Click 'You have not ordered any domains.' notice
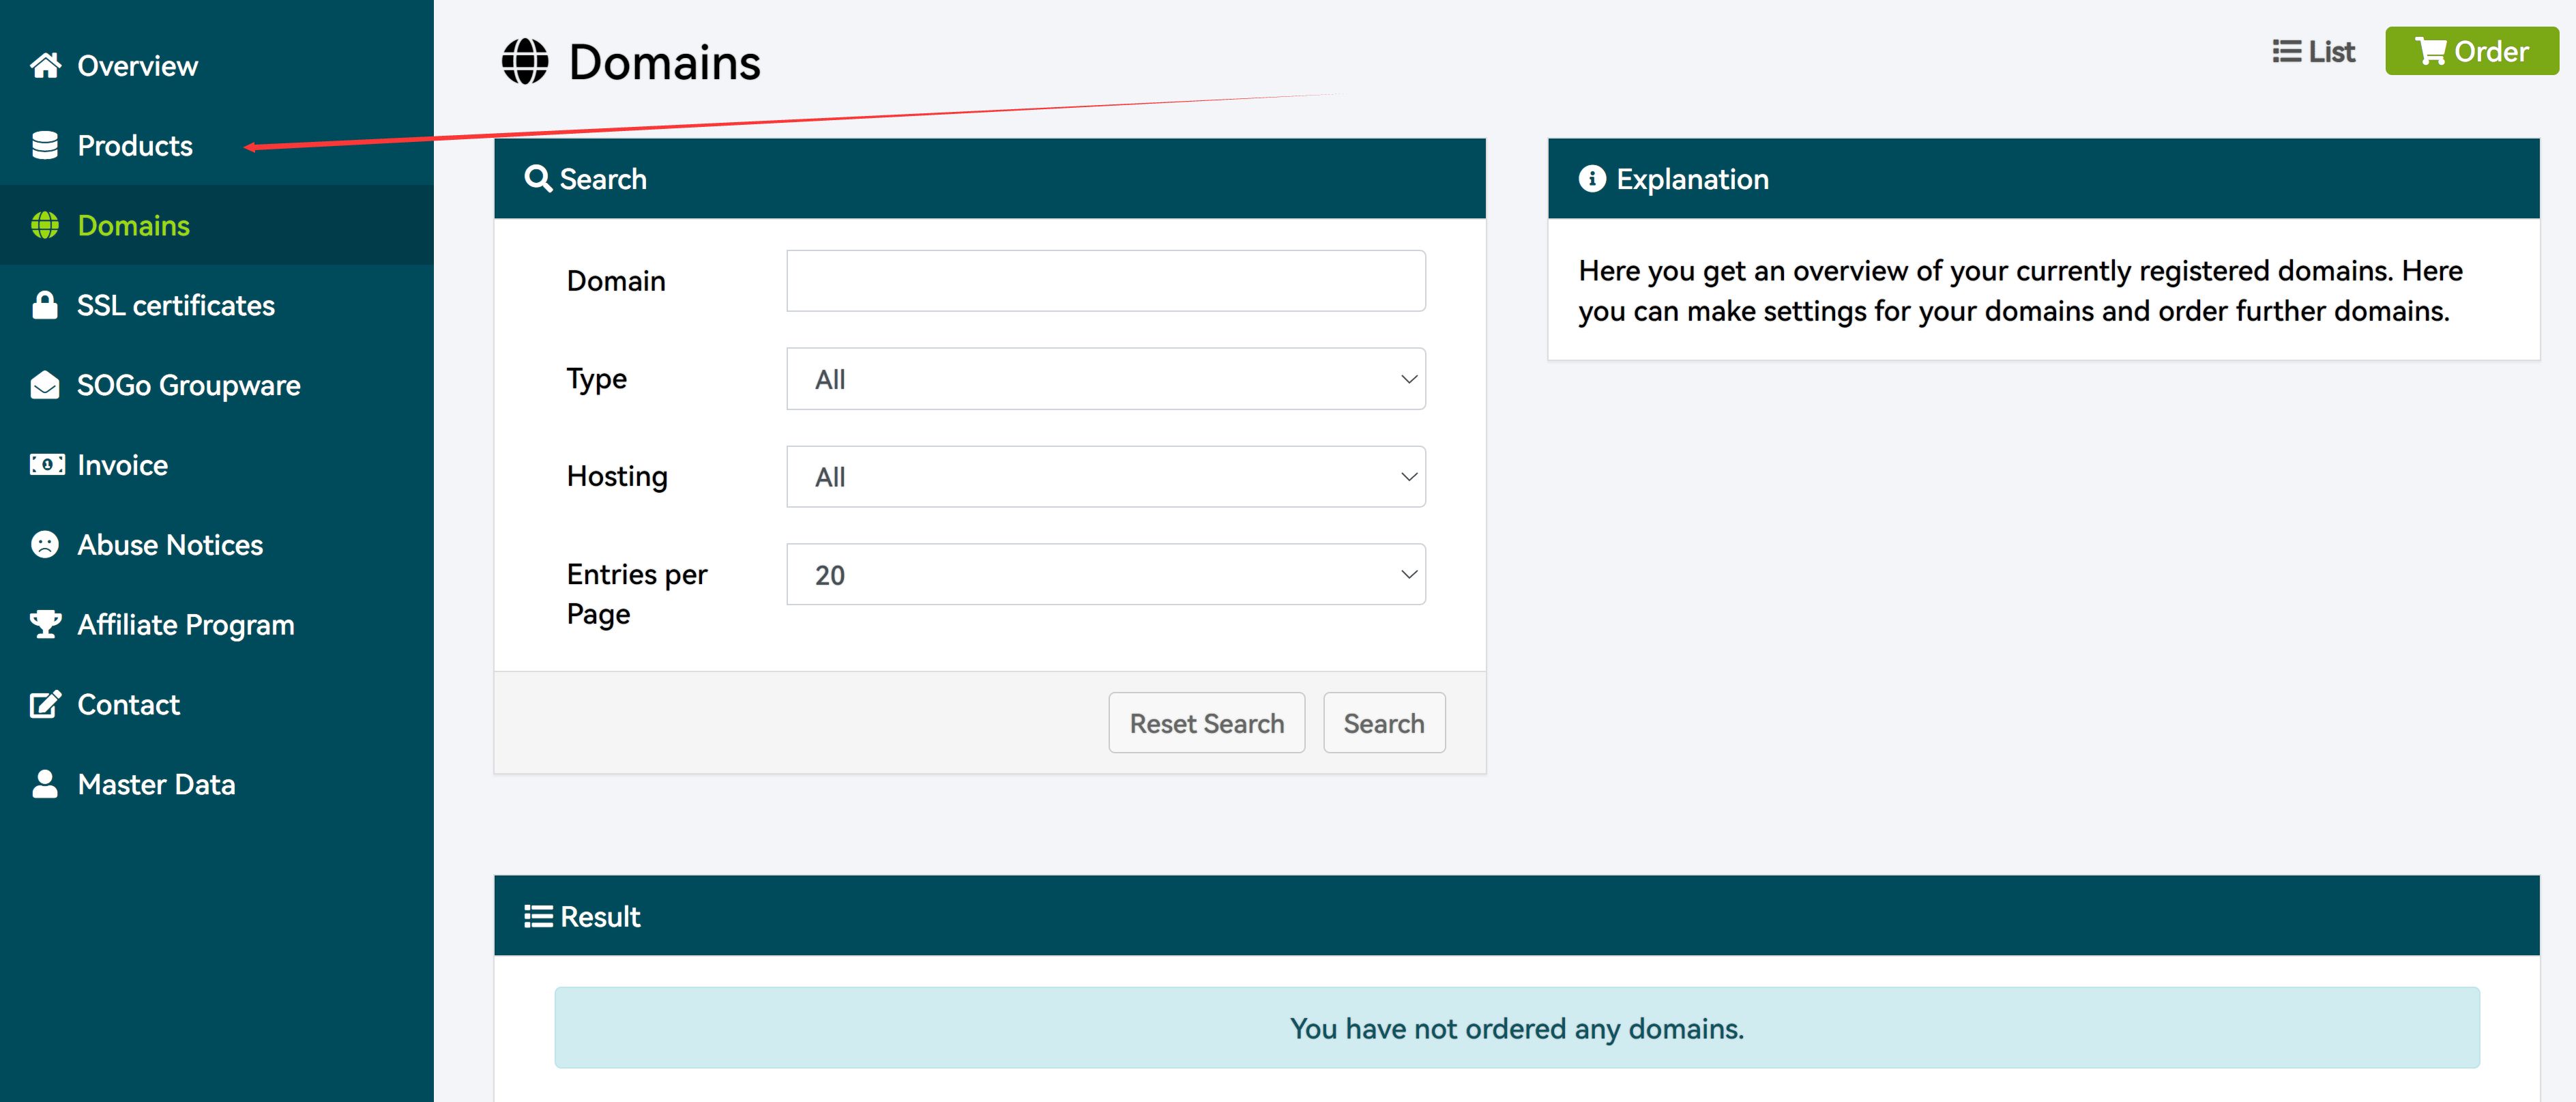This screenshot has height=1102, width=2576. coord(1517,1028)
